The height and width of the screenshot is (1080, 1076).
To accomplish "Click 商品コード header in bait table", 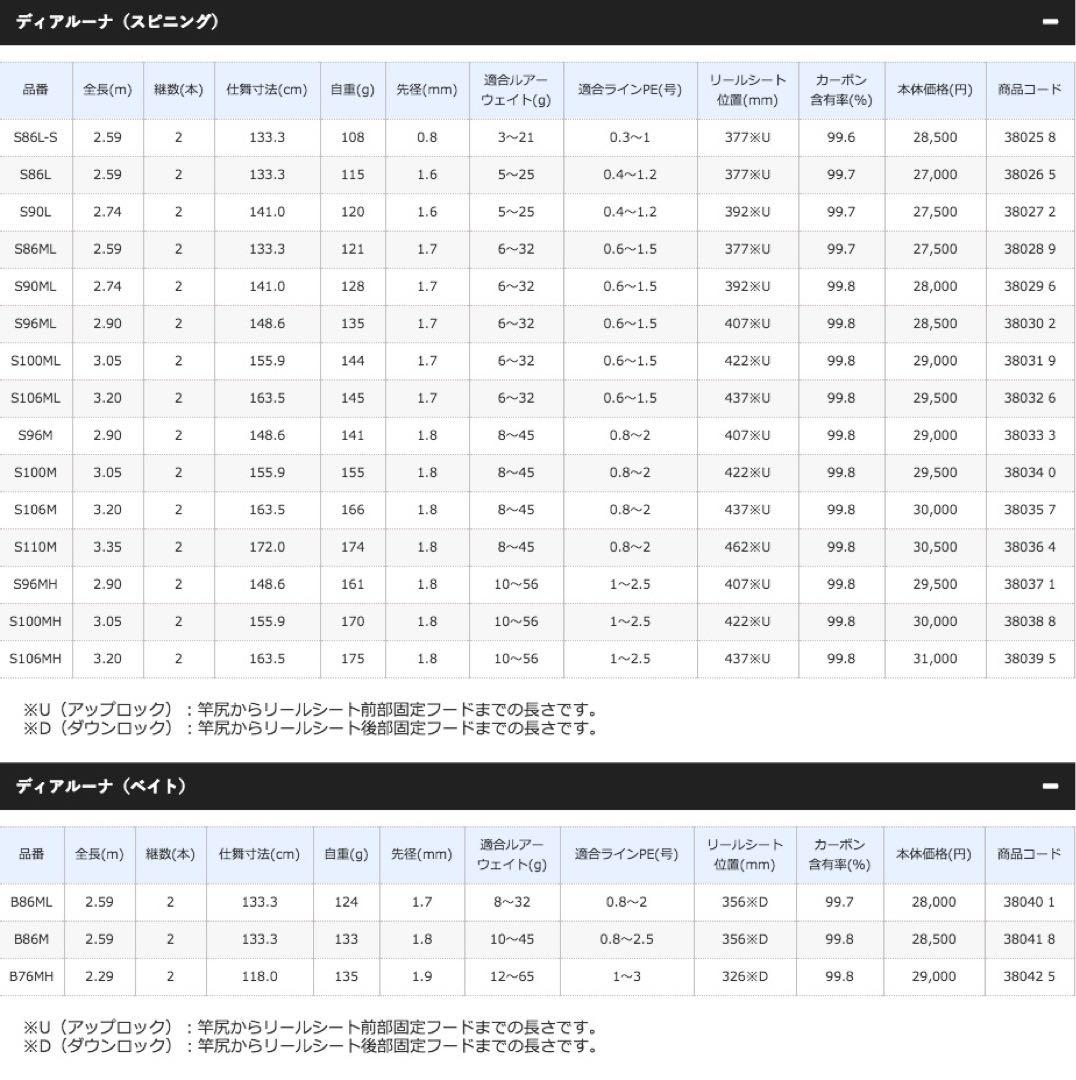I will click(x=1029, y=854).
